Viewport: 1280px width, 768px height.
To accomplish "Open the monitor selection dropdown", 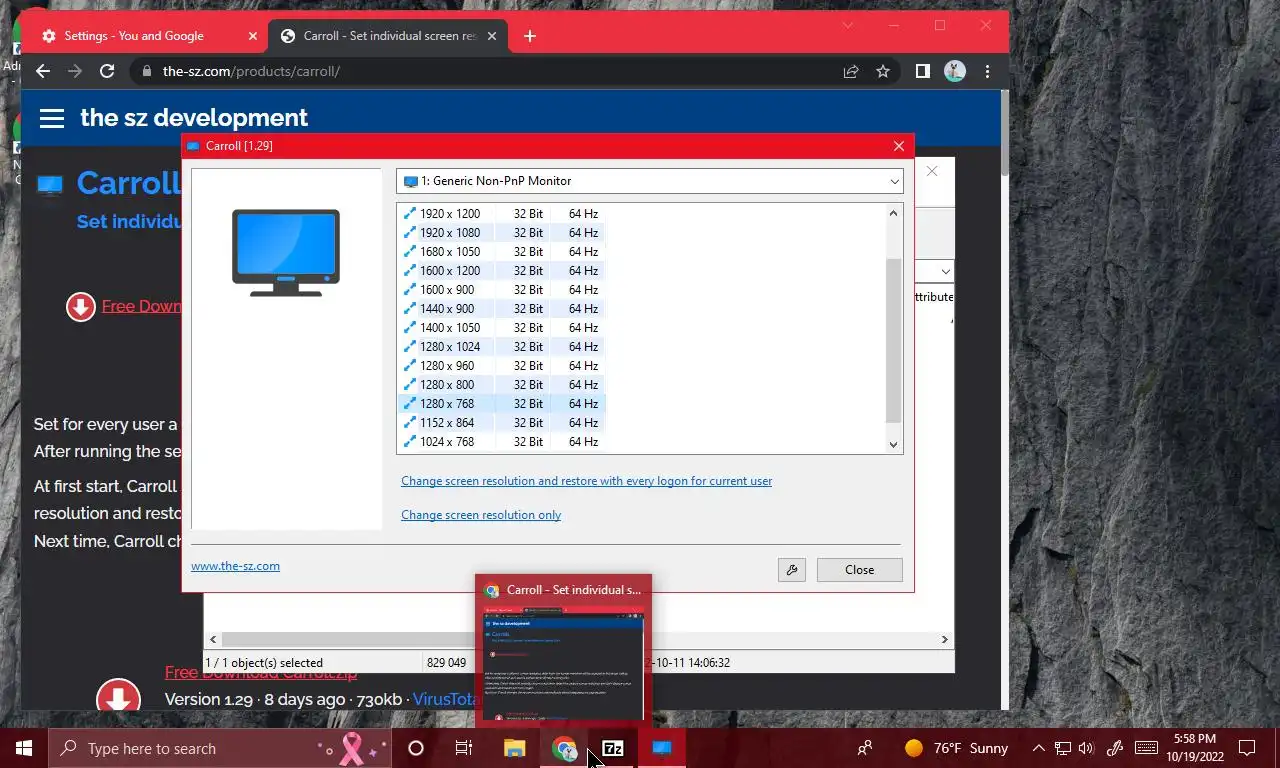I will pyautogui.click(x=650, y=181).
